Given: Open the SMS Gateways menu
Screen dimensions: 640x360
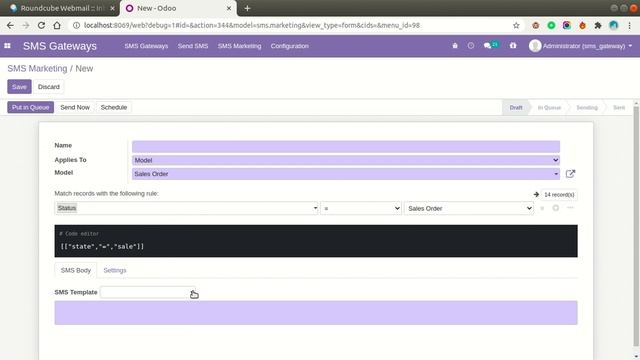Looking at the screenshot, I should click(146, 46).
